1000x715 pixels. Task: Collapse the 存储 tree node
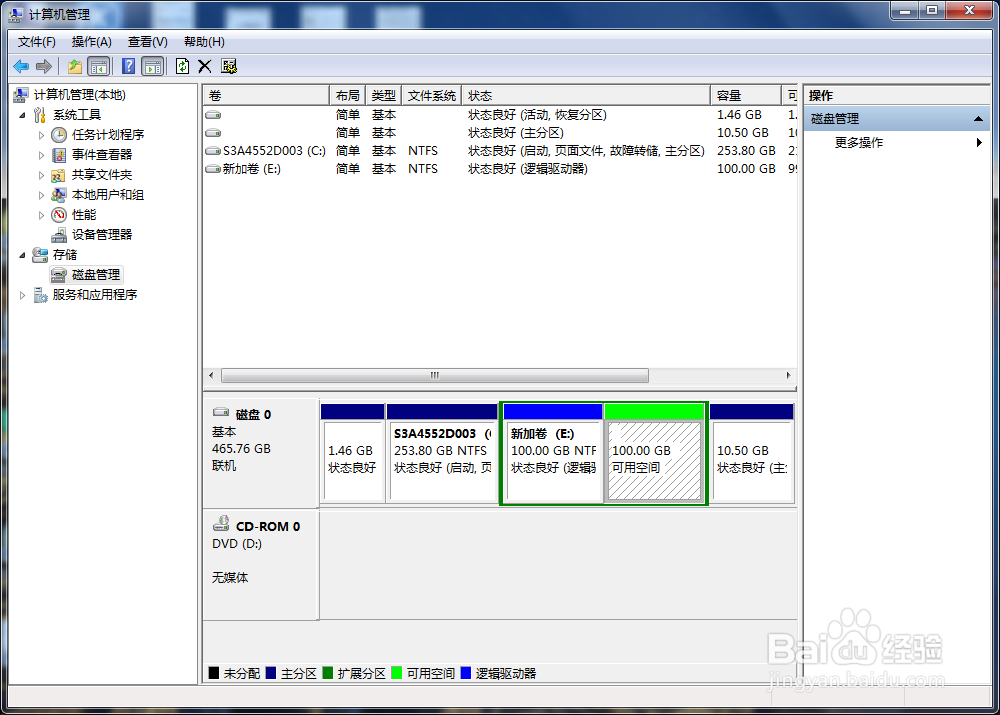pos(22,255)
